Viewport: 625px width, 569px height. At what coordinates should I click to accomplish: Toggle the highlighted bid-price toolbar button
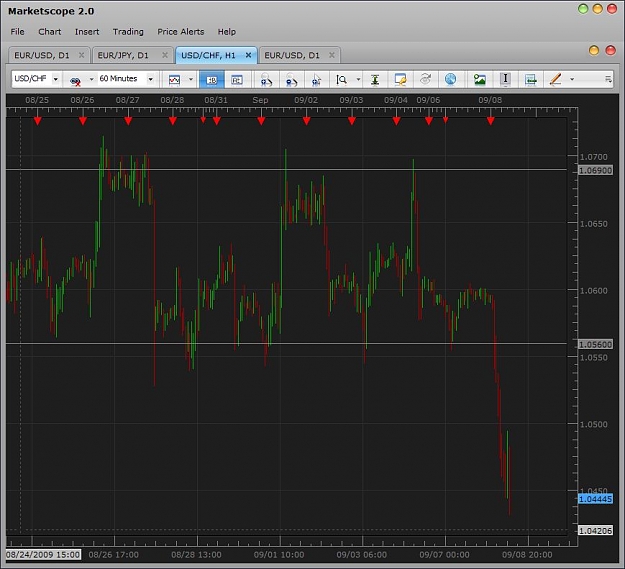pyautogui.click(x=212, y=80)
